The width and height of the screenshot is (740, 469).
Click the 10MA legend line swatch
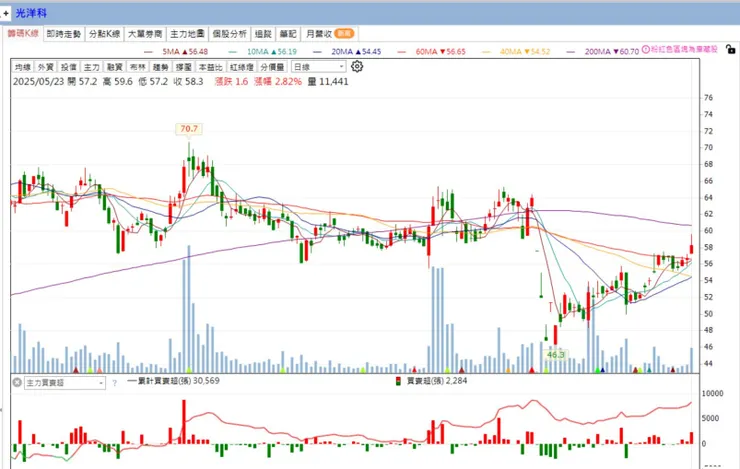pyautogui.click(x=233, y=52)
